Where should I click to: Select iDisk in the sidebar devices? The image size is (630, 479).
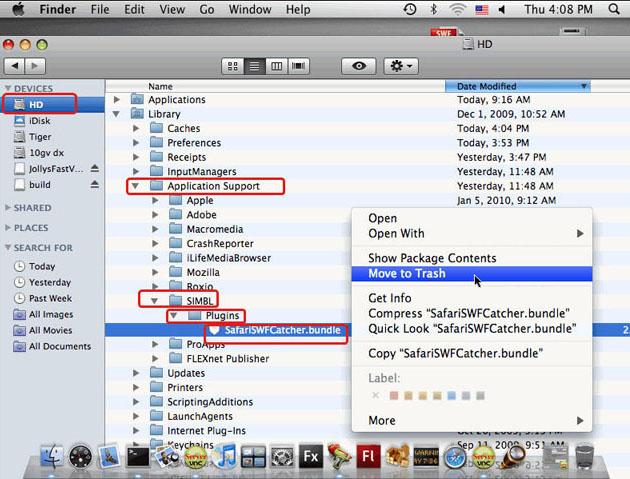point(39,120)
